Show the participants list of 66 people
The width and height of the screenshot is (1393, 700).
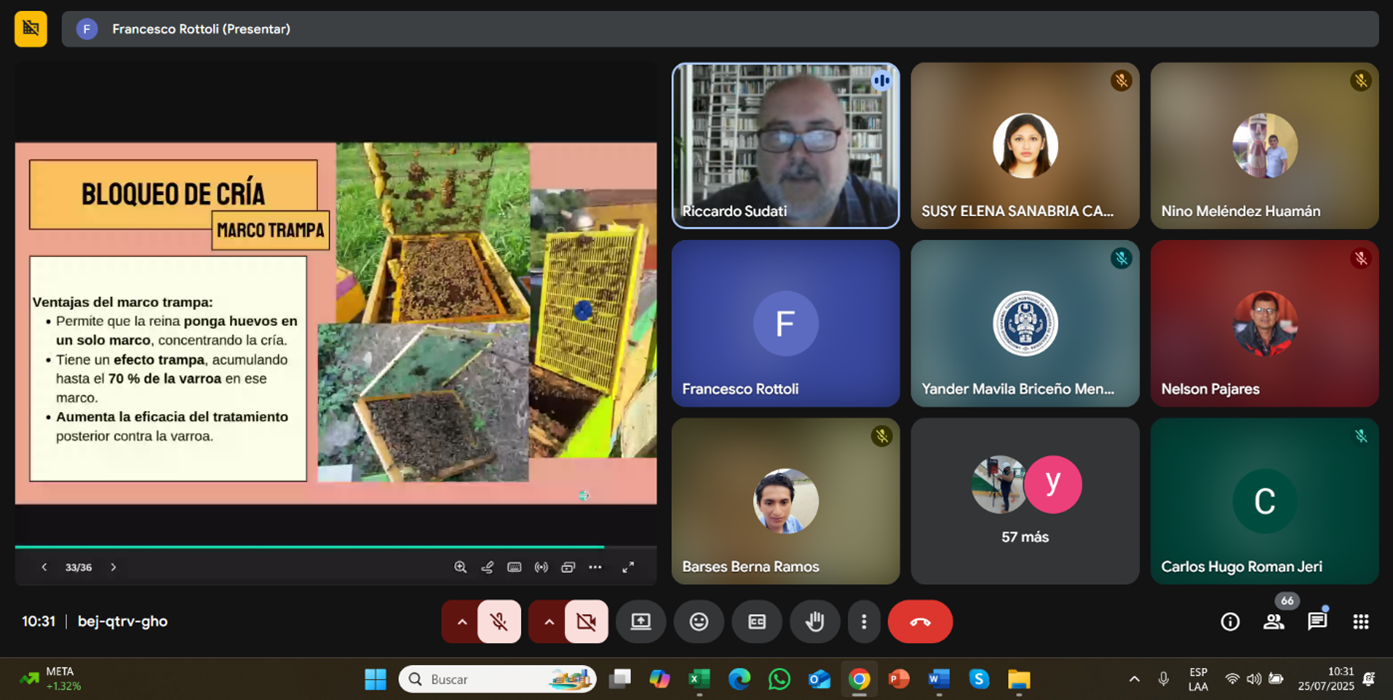click(x=1274, y=622)
